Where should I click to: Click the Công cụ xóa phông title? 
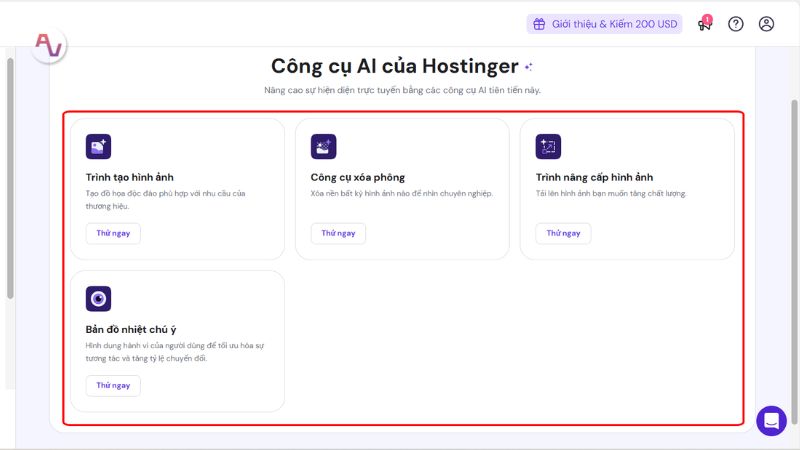point(358,177)
